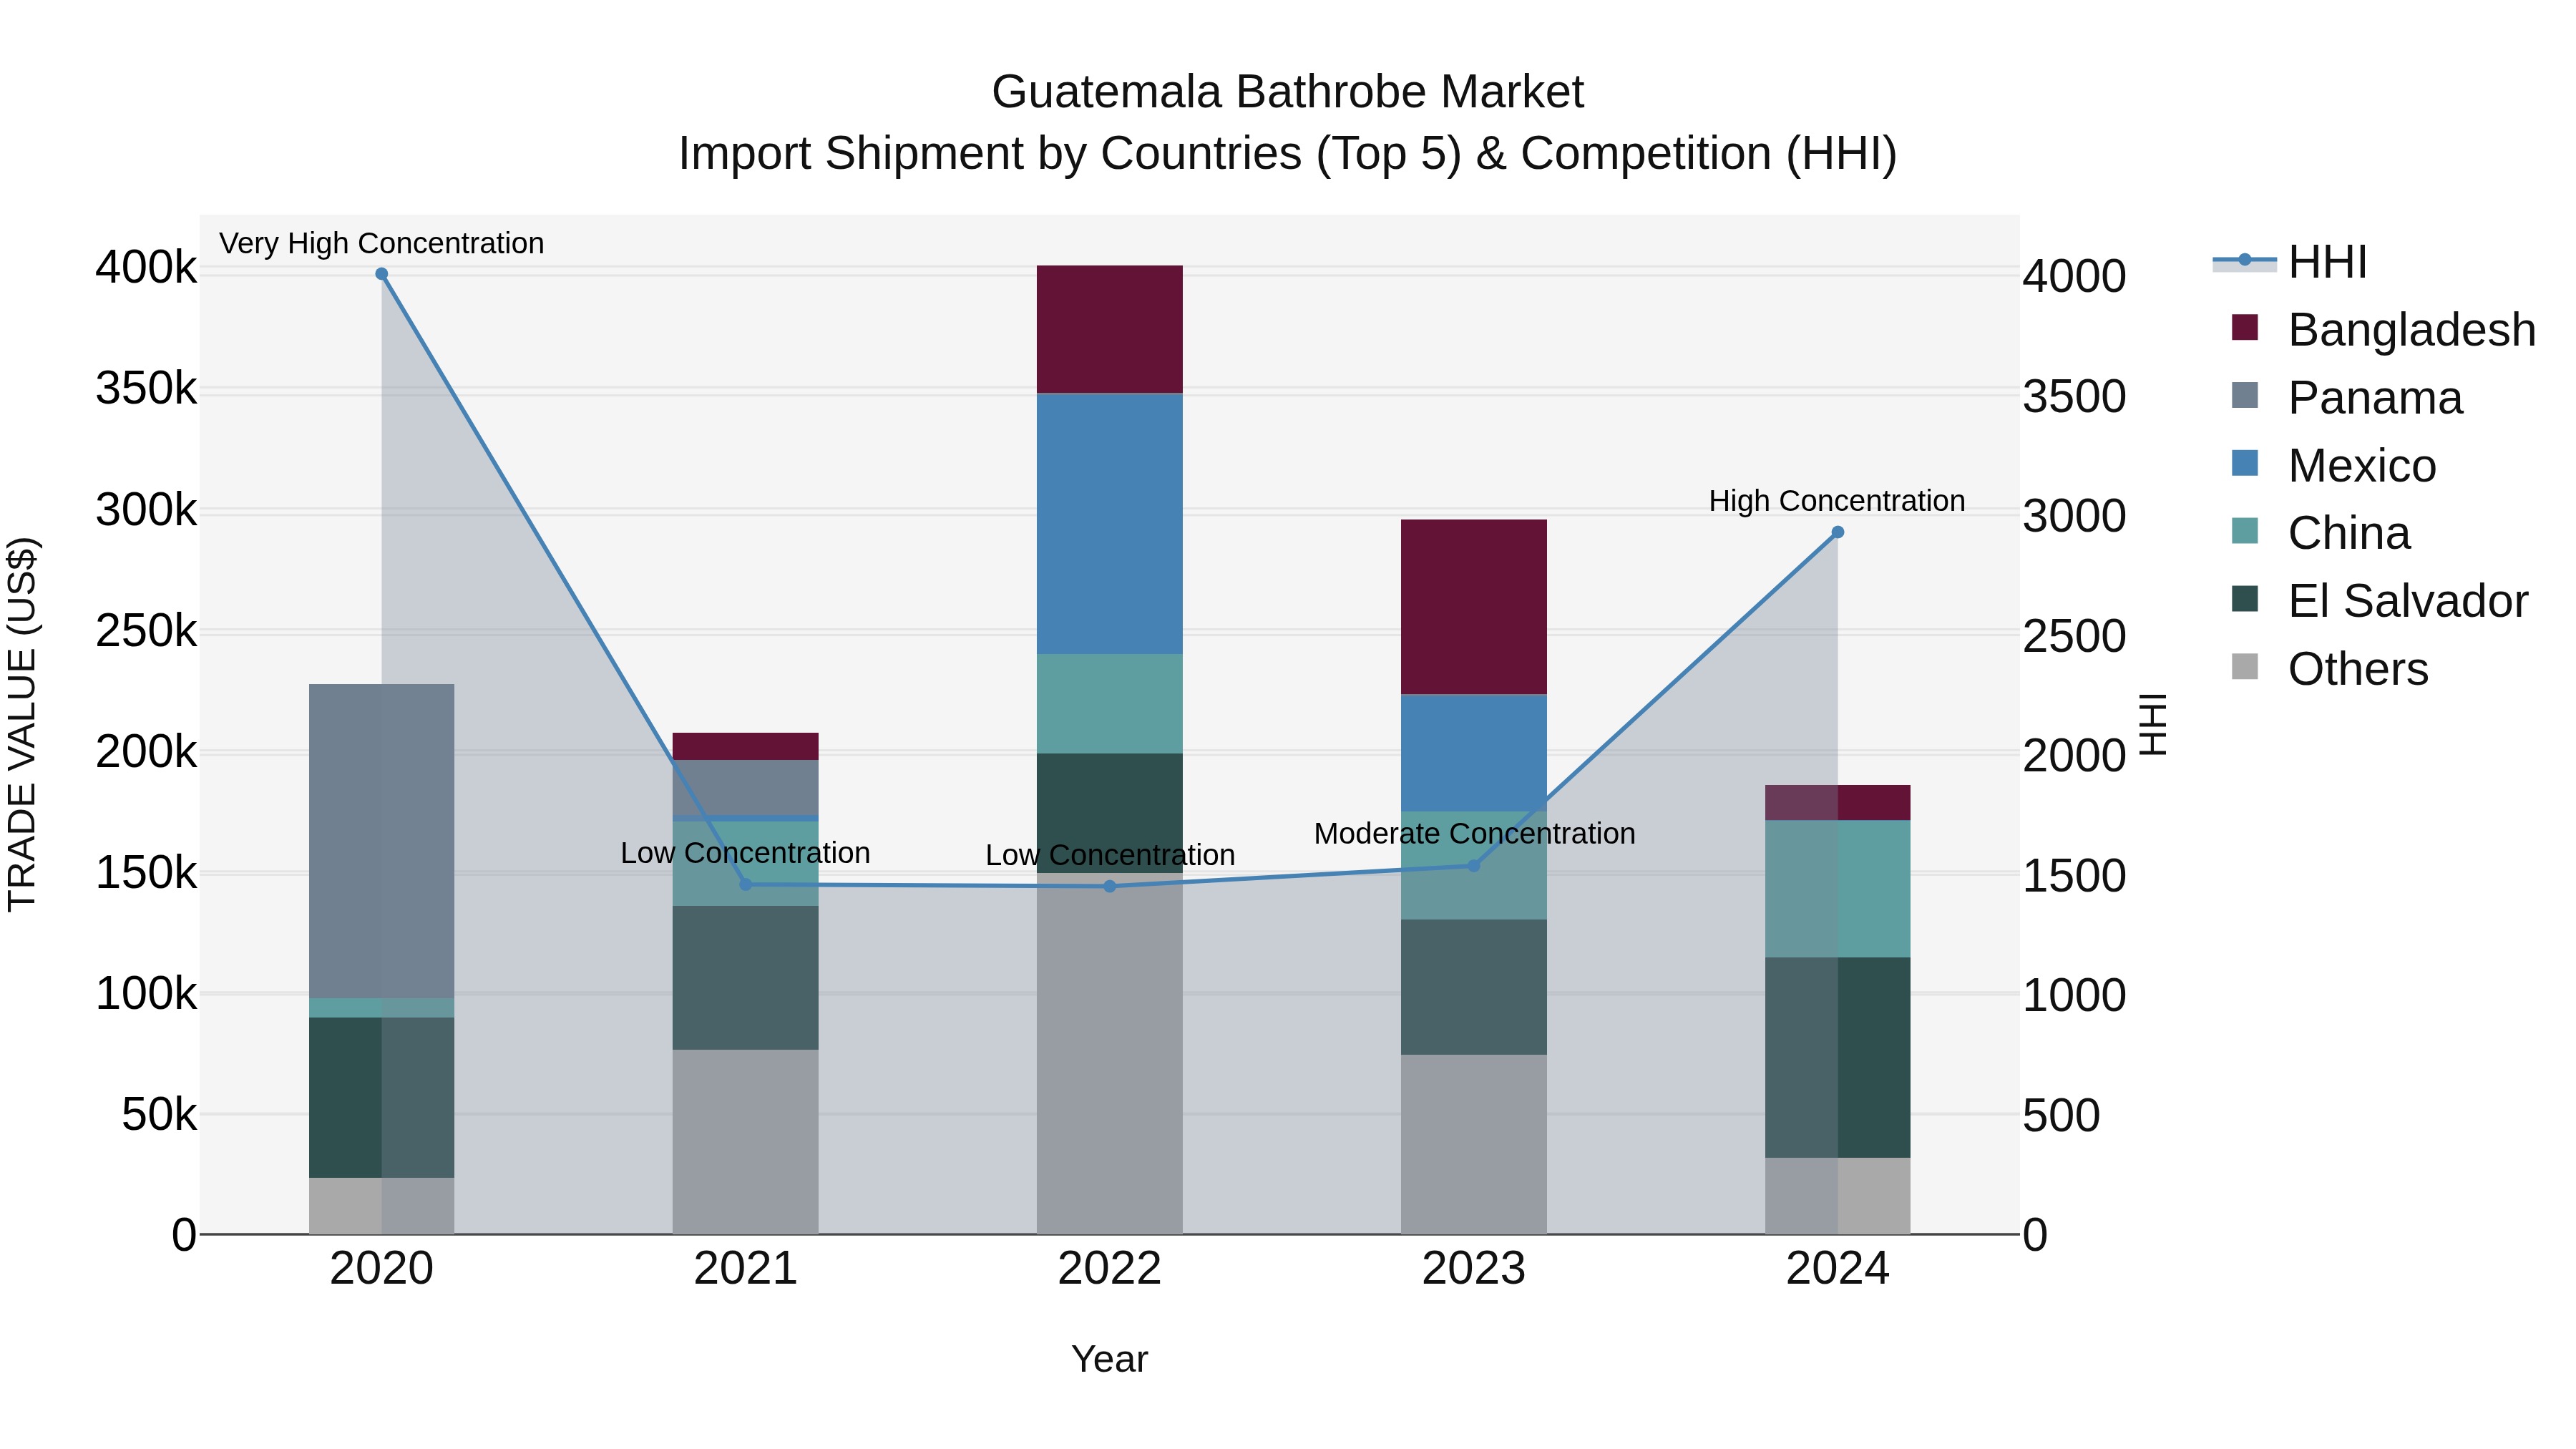Click the HHI right axis title
The width and height of the screenshot is (2576, 1449).
pos(2152,724)
